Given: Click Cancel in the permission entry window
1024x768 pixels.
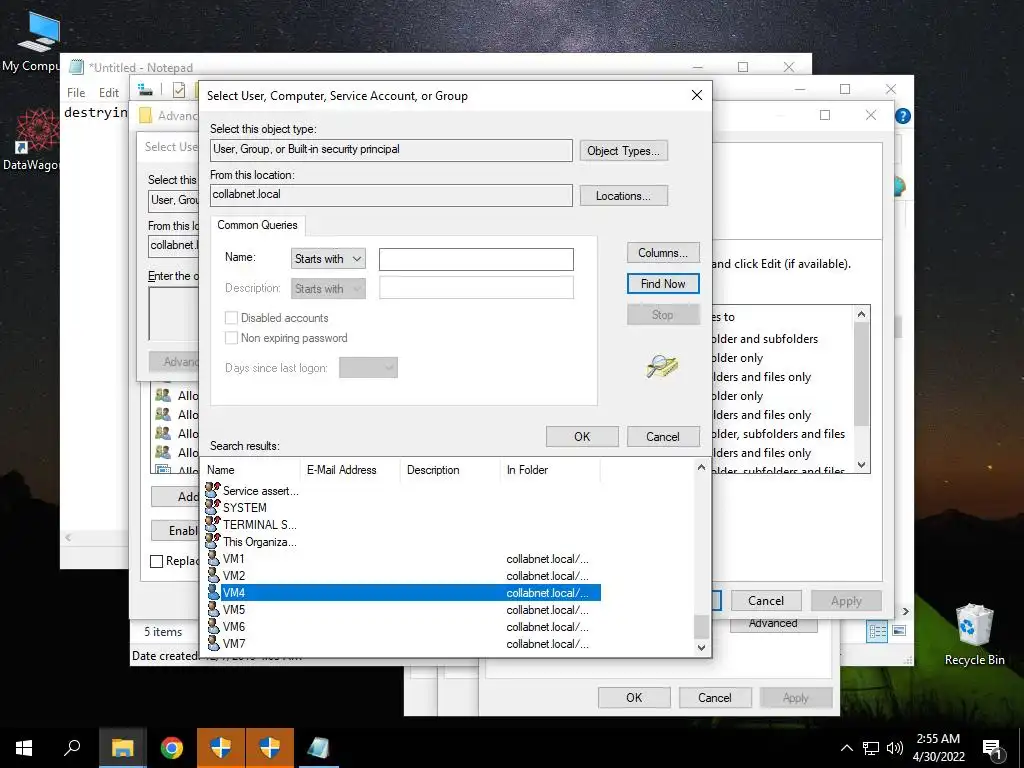Looking at the screenshot, I should tap(765, 601).
